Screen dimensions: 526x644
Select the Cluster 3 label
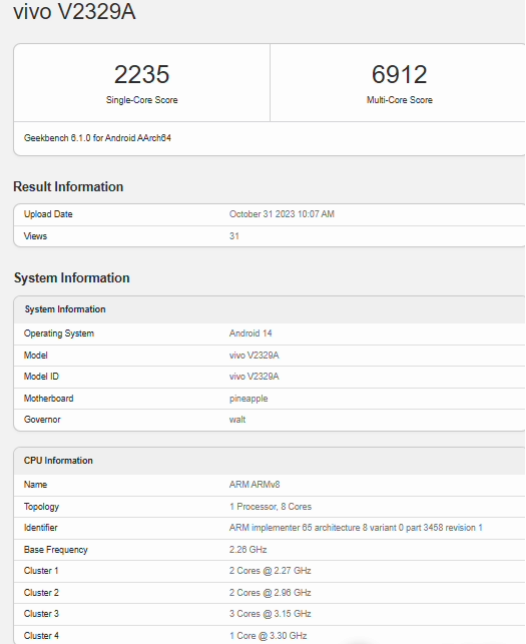tap(41, 614)
